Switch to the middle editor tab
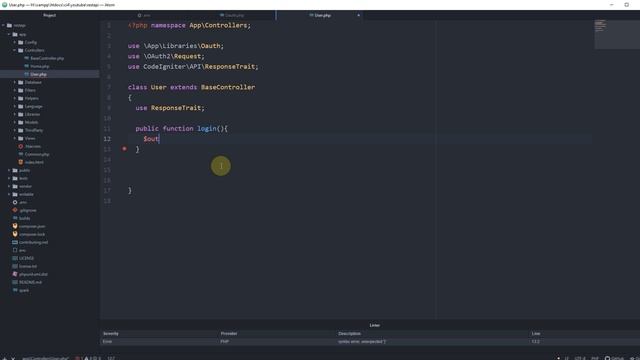Image resolution: width=640 pixels, height=360 pixels. [232, 15]
